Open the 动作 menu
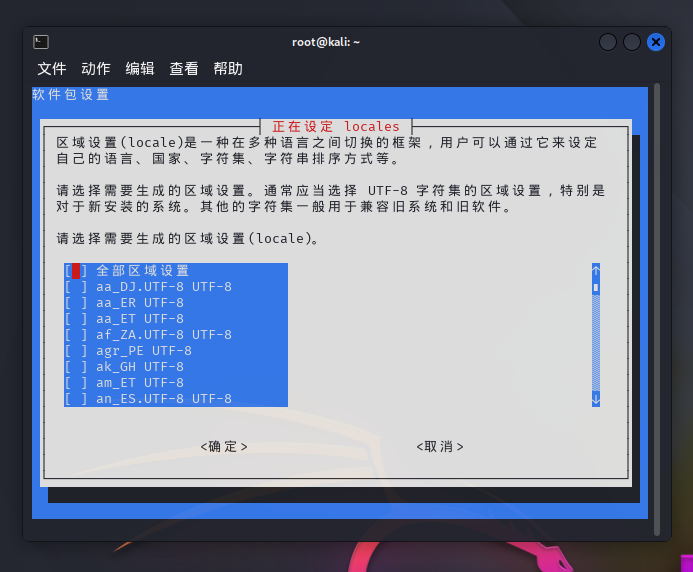 (95, 69)
